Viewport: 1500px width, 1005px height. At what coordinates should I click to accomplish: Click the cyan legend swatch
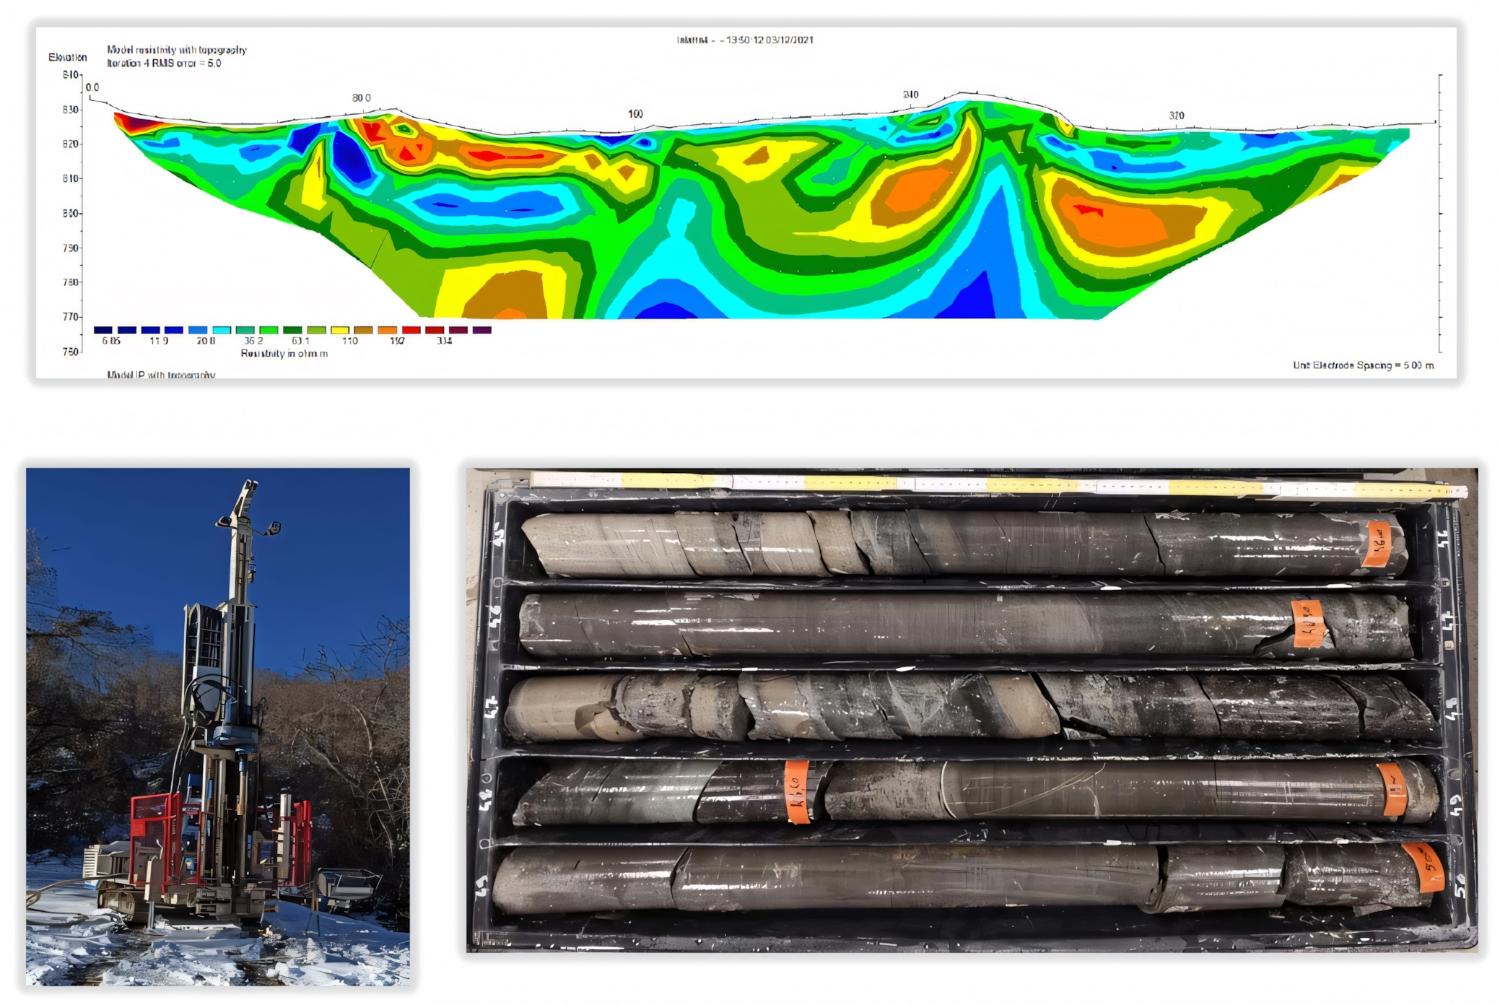[x=221, y=329]
